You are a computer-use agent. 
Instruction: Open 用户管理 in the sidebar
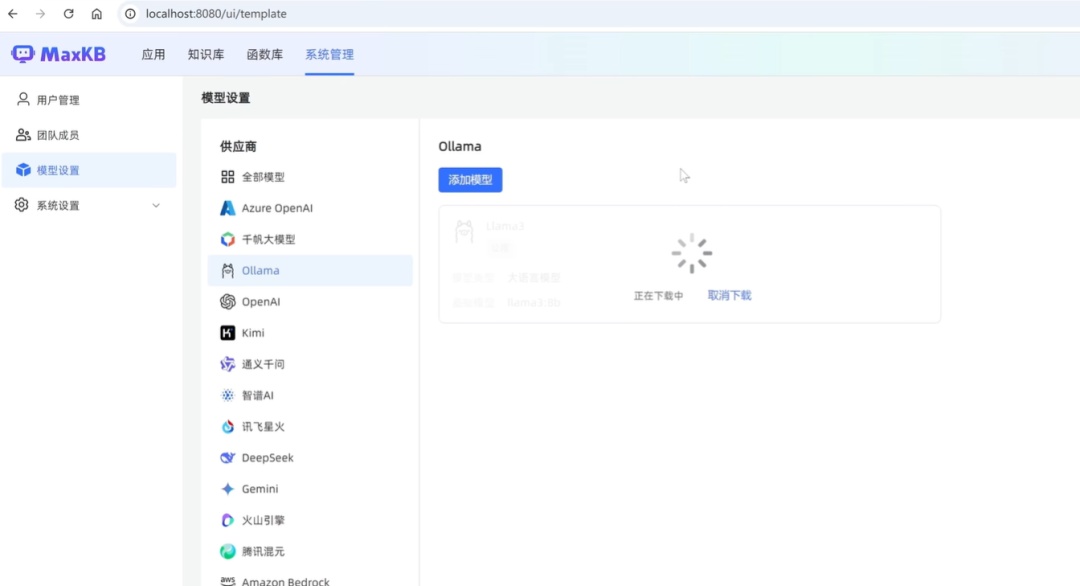click(x=58, y=100)
